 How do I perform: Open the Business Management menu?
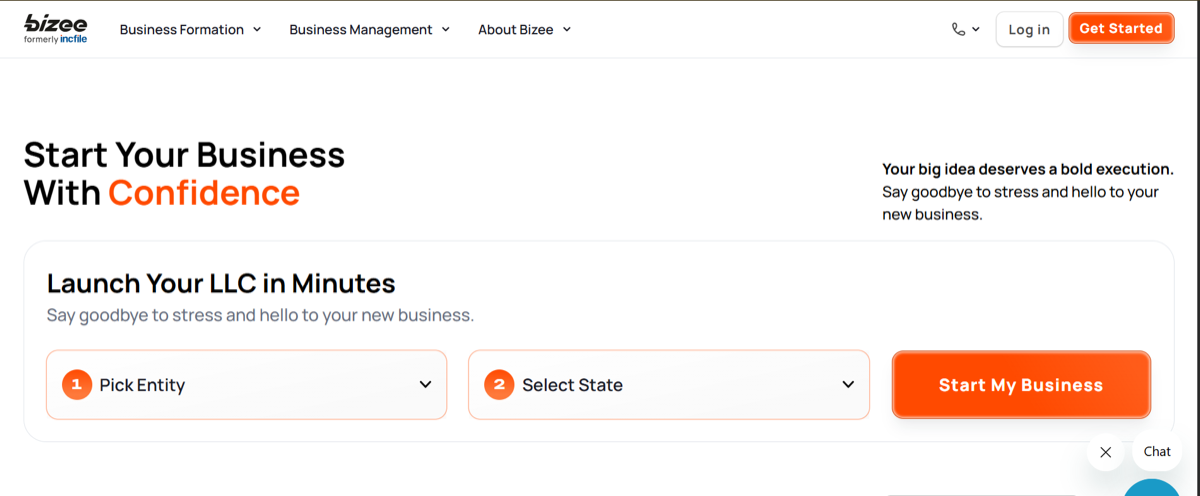click(369, 29)
